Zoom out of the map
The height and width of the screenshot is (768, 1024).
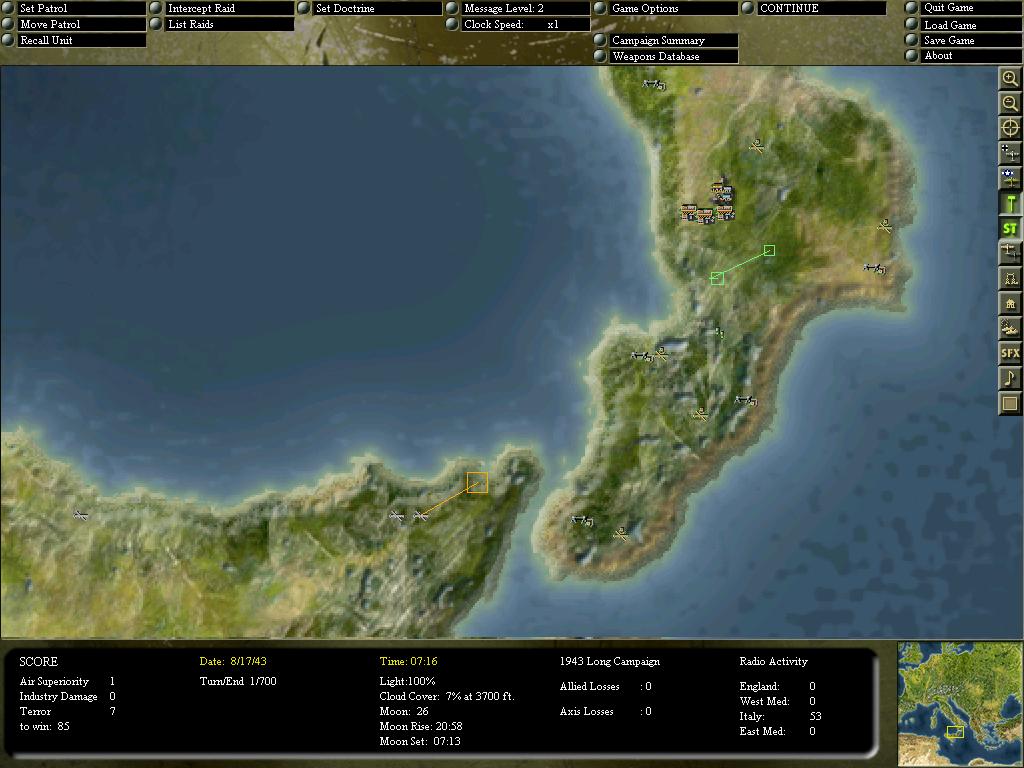[1010, 103]
